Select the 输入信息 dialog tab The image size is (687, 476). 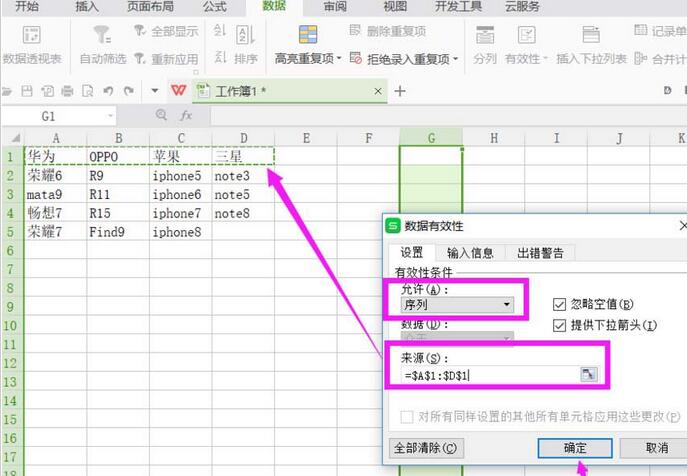[x=470, y=253]
